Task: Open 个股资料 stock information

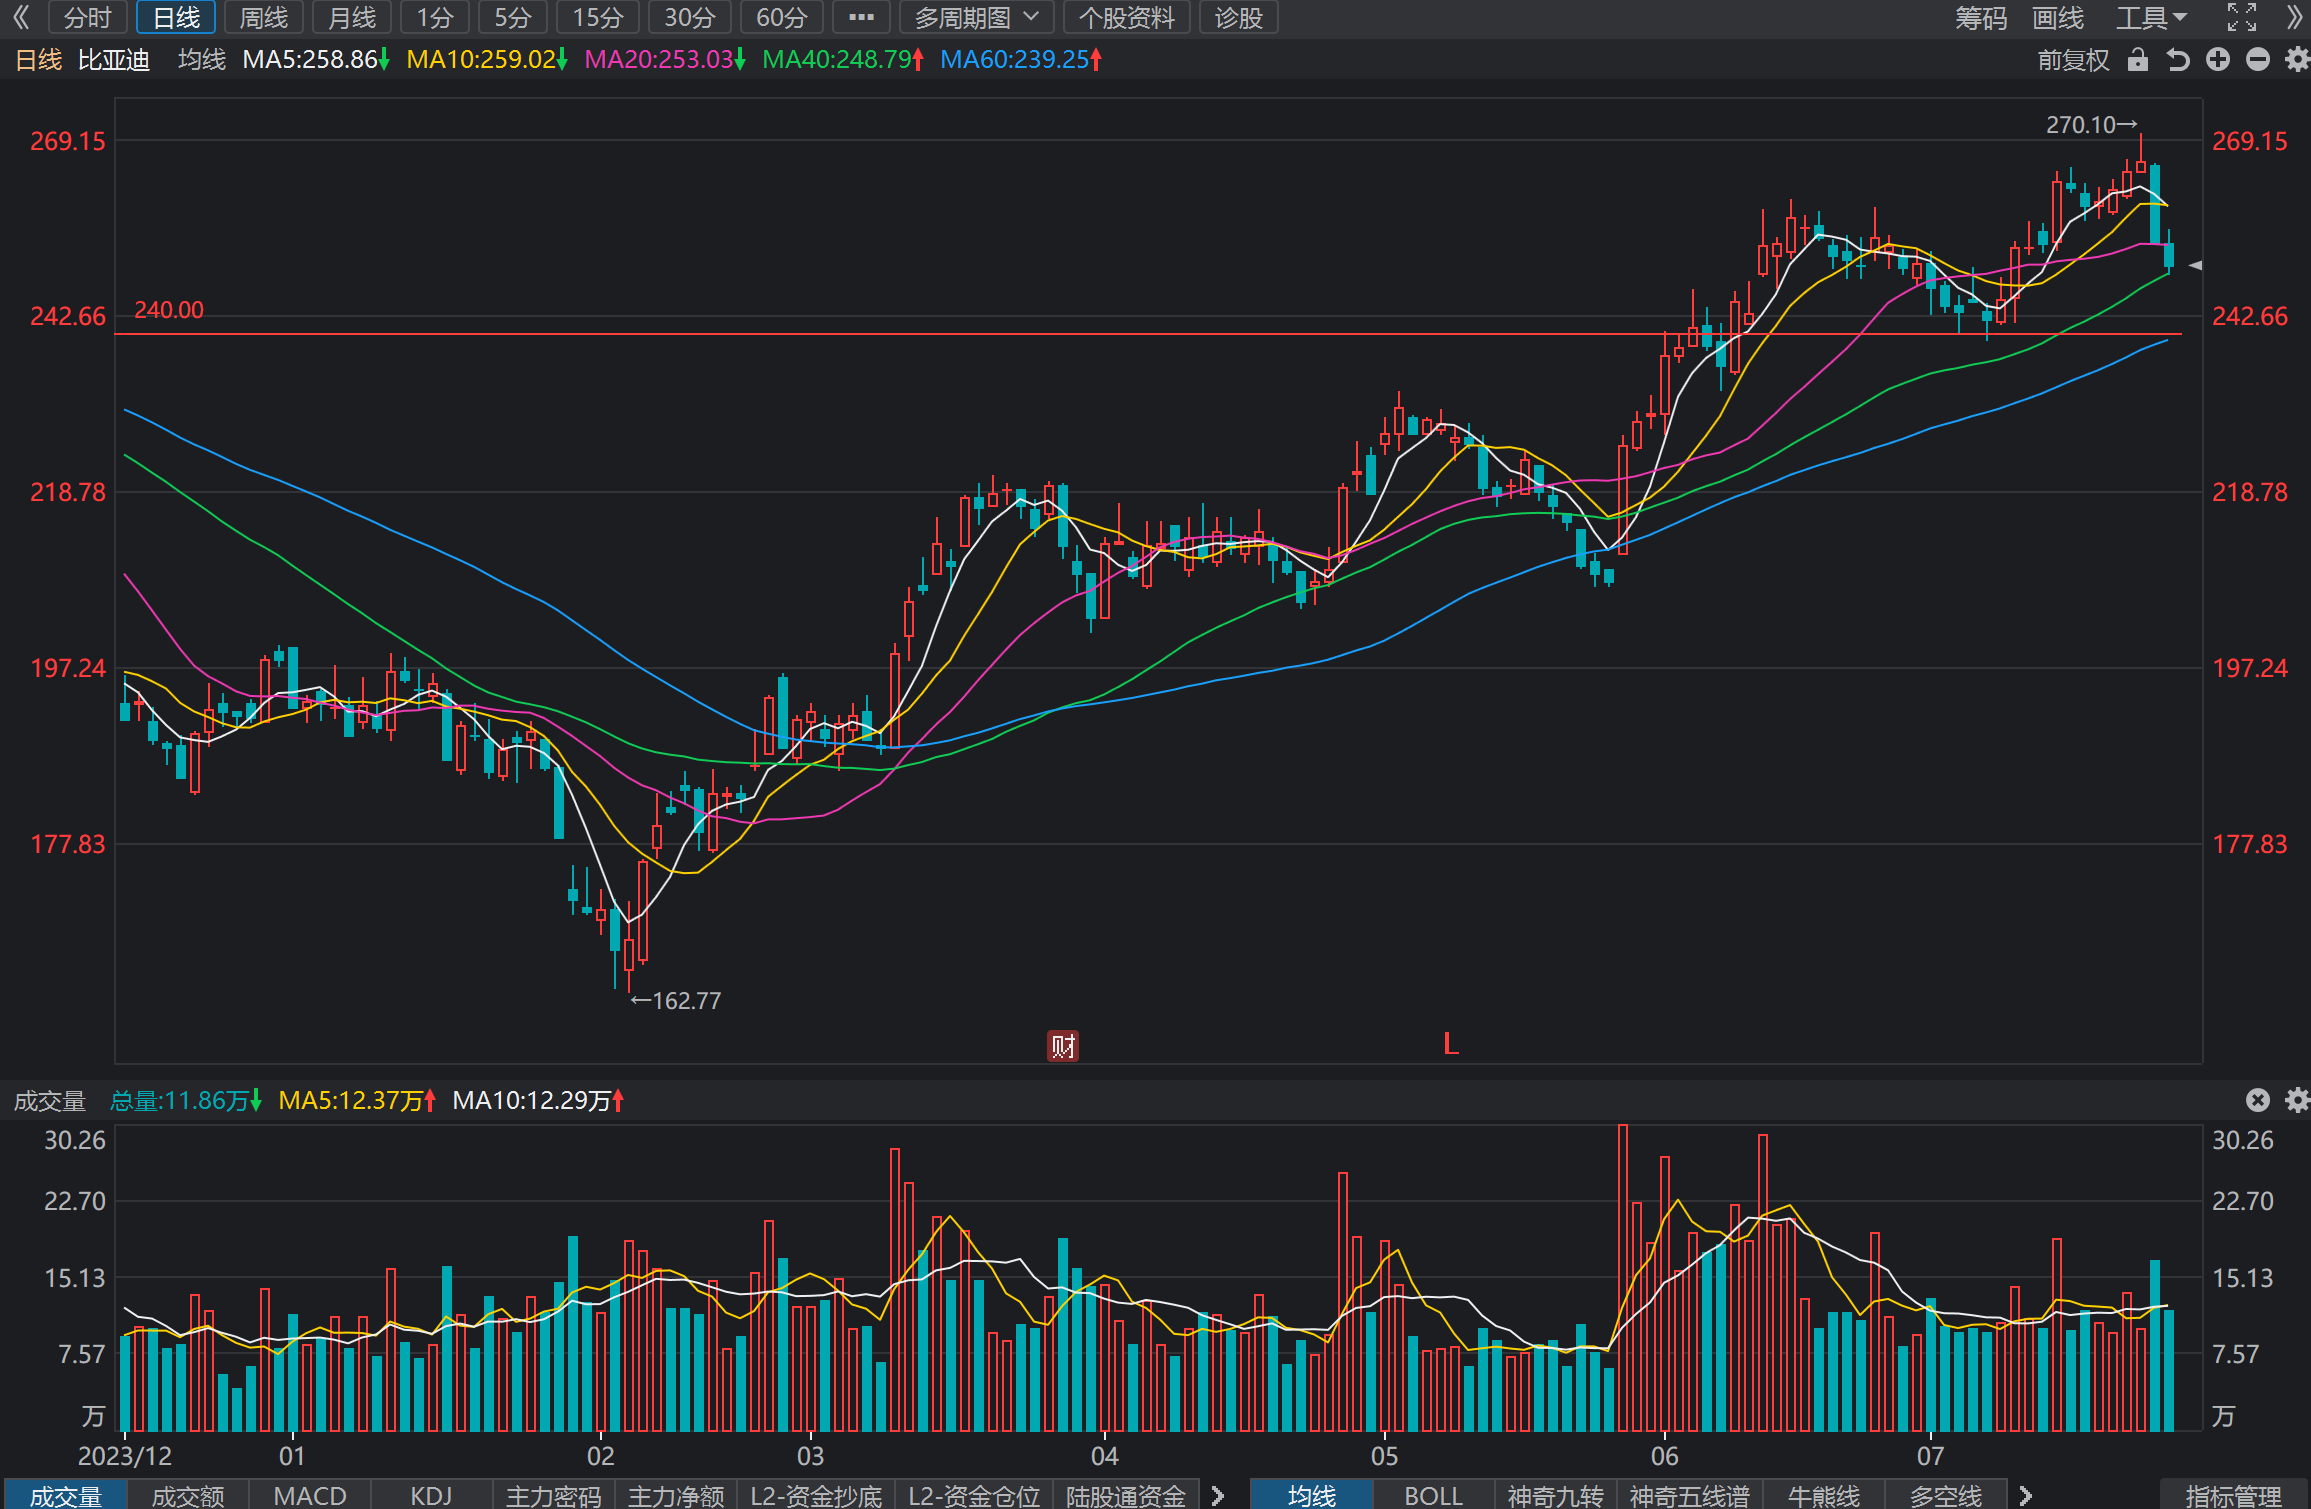Action: tap(1126, 17)
